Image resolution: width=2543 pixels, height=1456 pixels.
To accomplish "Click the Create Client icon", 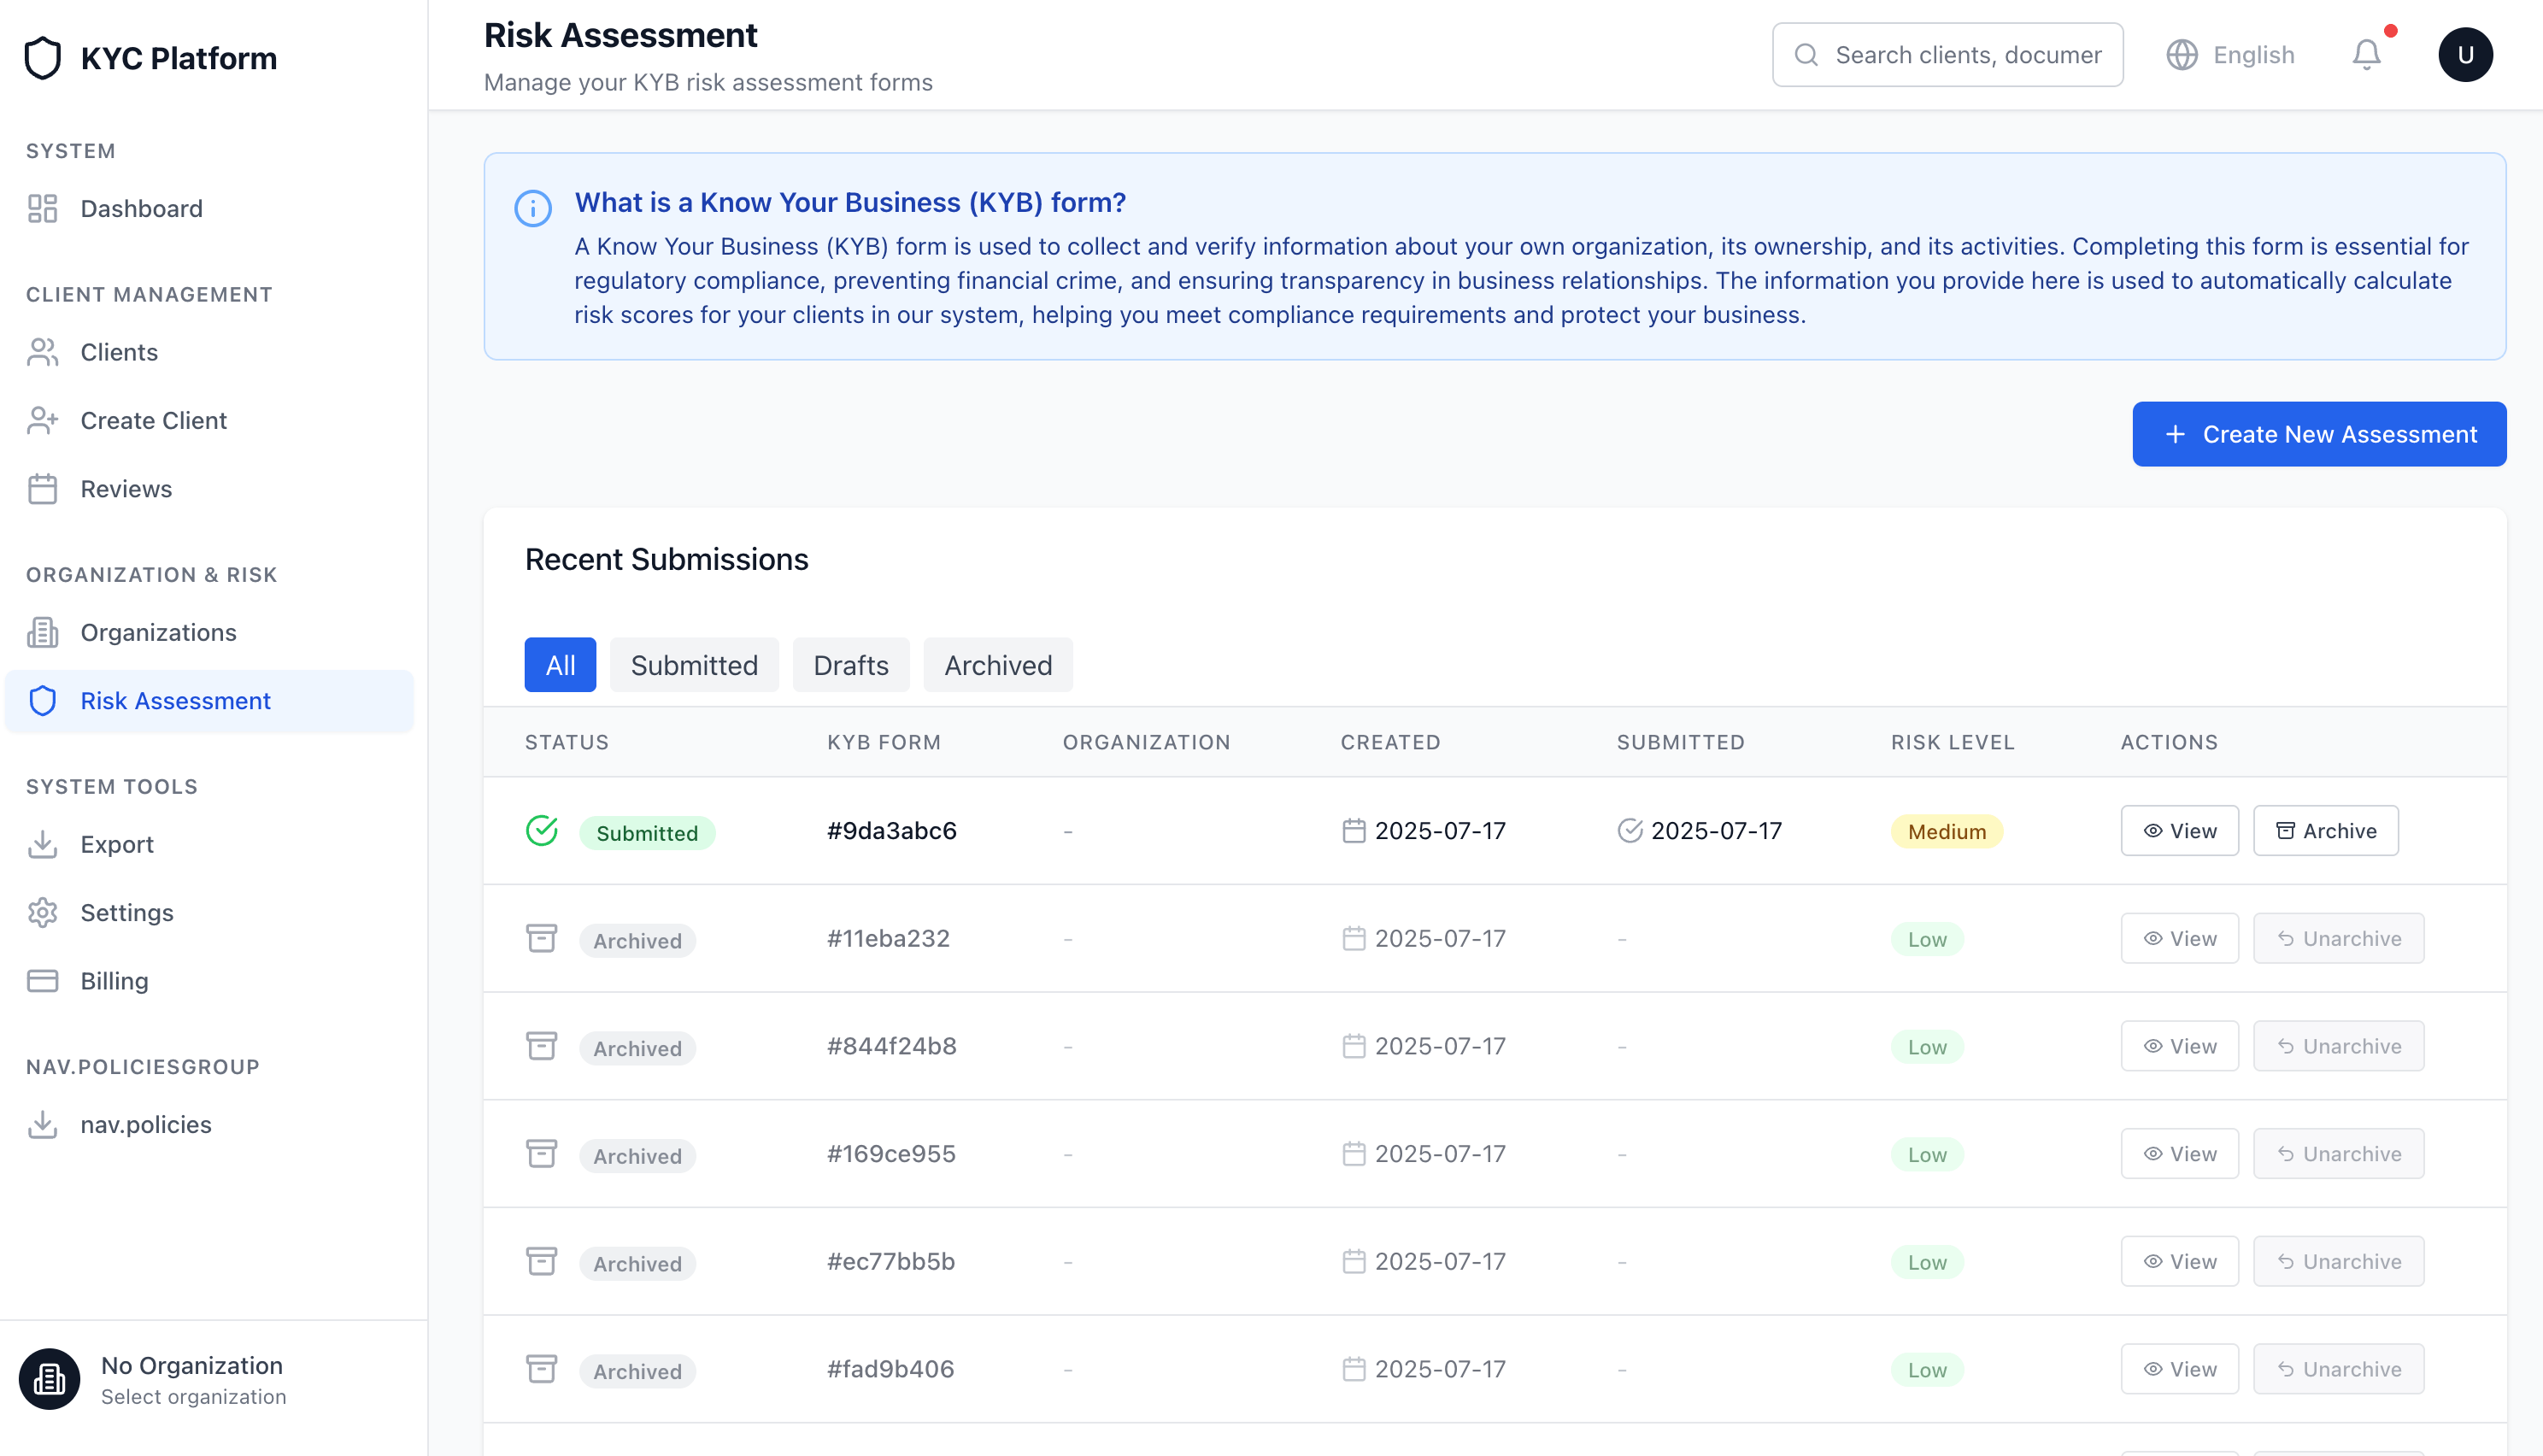I will pos(43,420).
